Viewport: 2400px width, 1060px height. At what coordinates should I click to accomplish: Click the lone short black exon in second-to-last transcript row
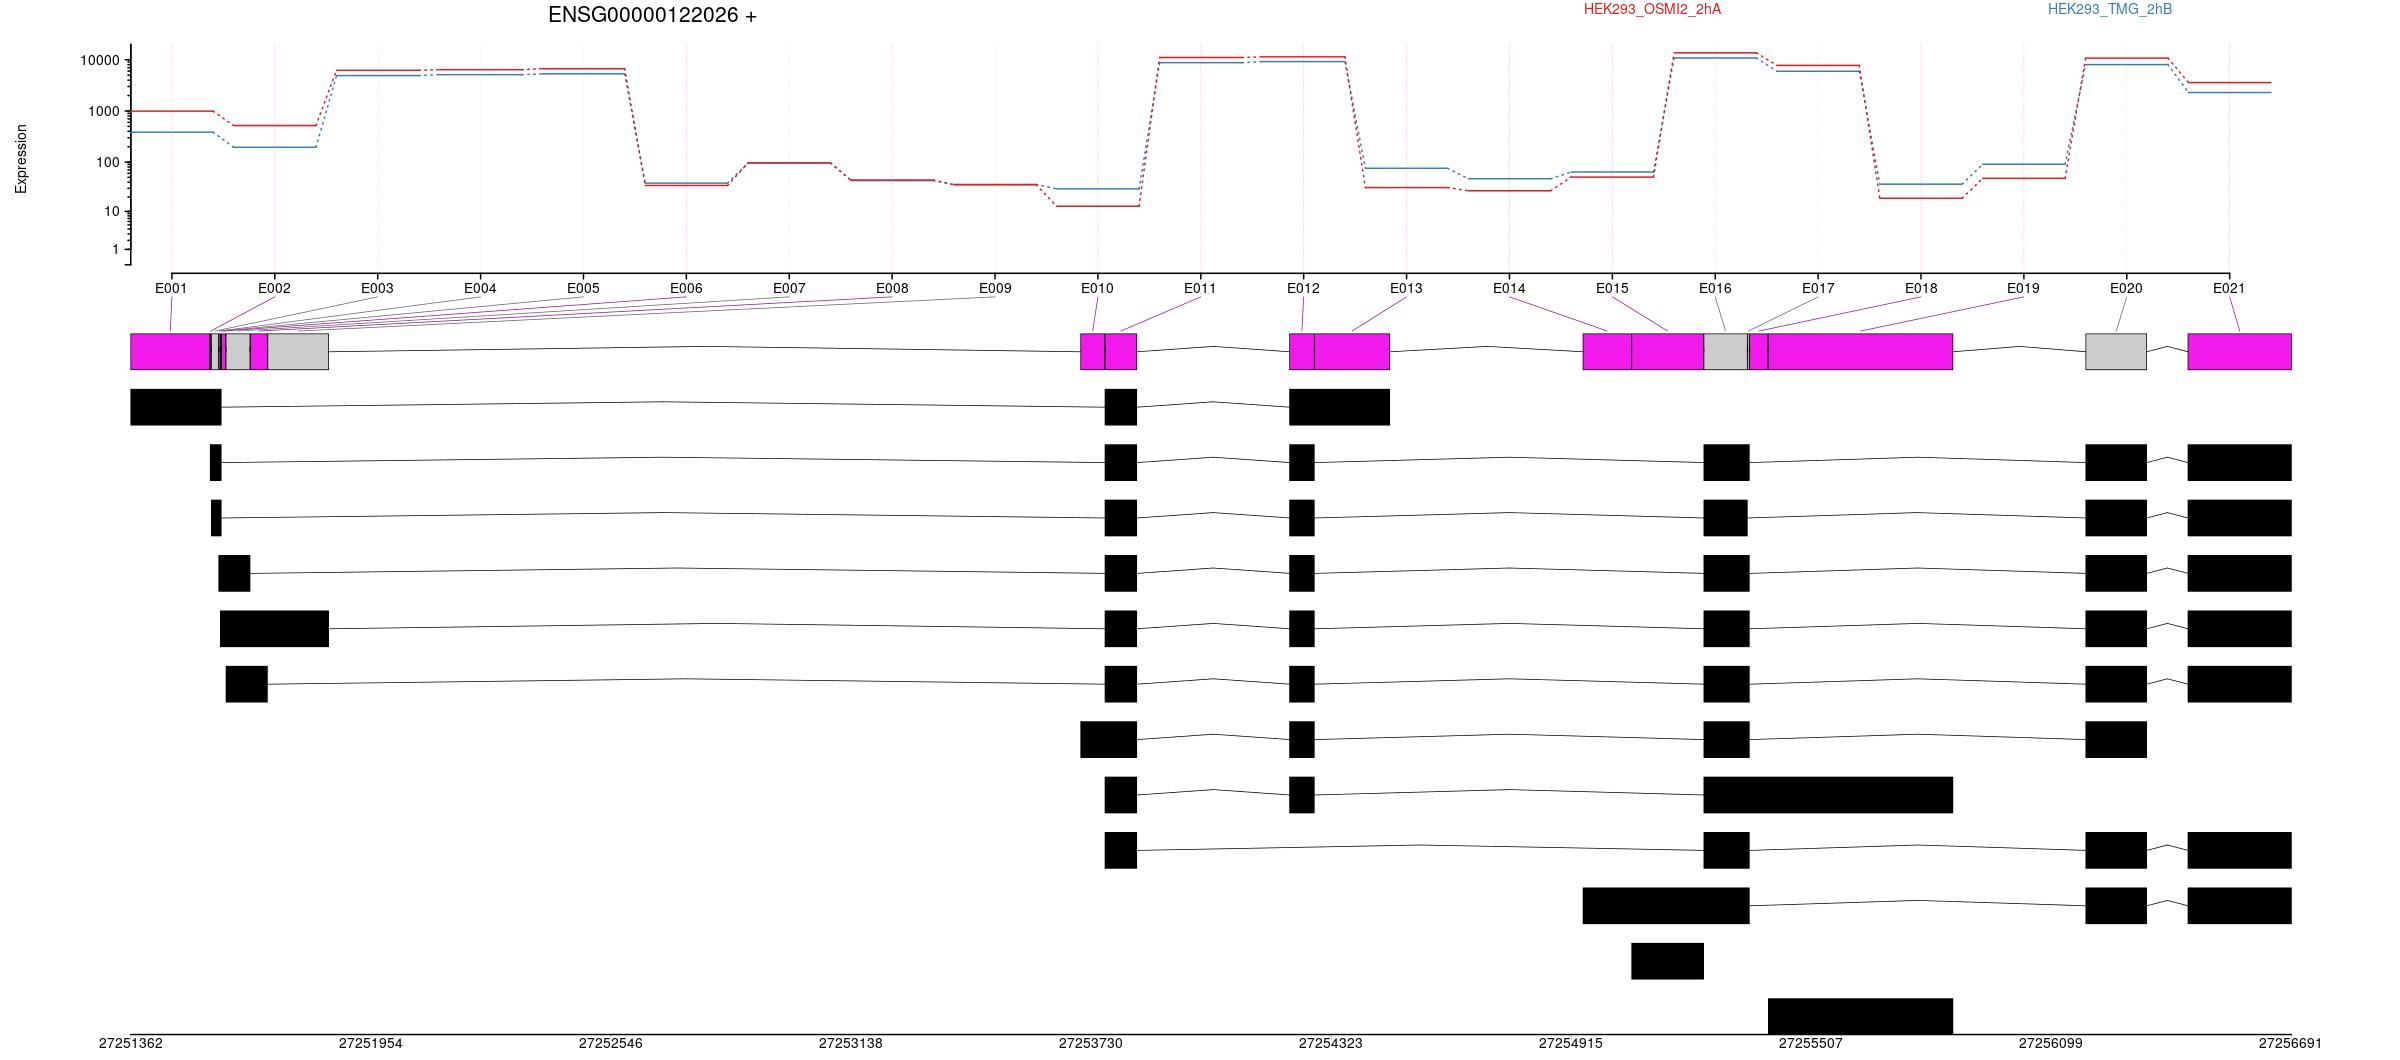[x=1668, y=961]
